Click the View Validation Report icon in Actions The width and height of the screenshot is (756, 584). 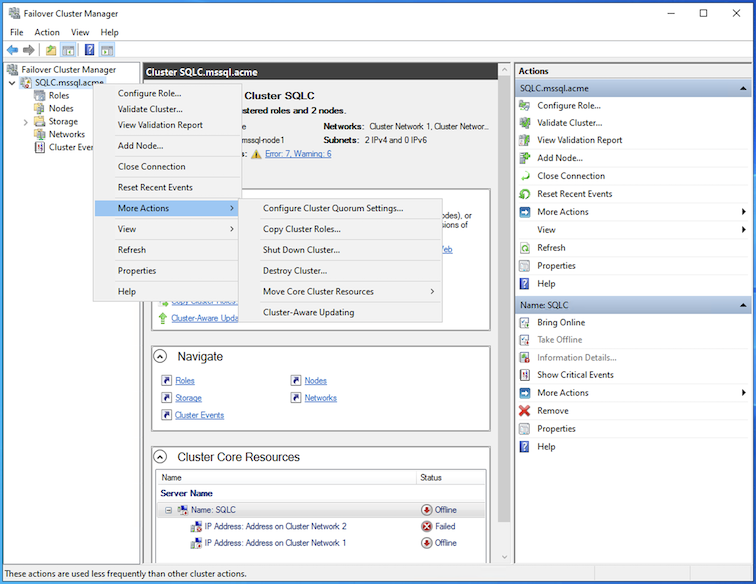pyautogui.click(x=525, y=140)
